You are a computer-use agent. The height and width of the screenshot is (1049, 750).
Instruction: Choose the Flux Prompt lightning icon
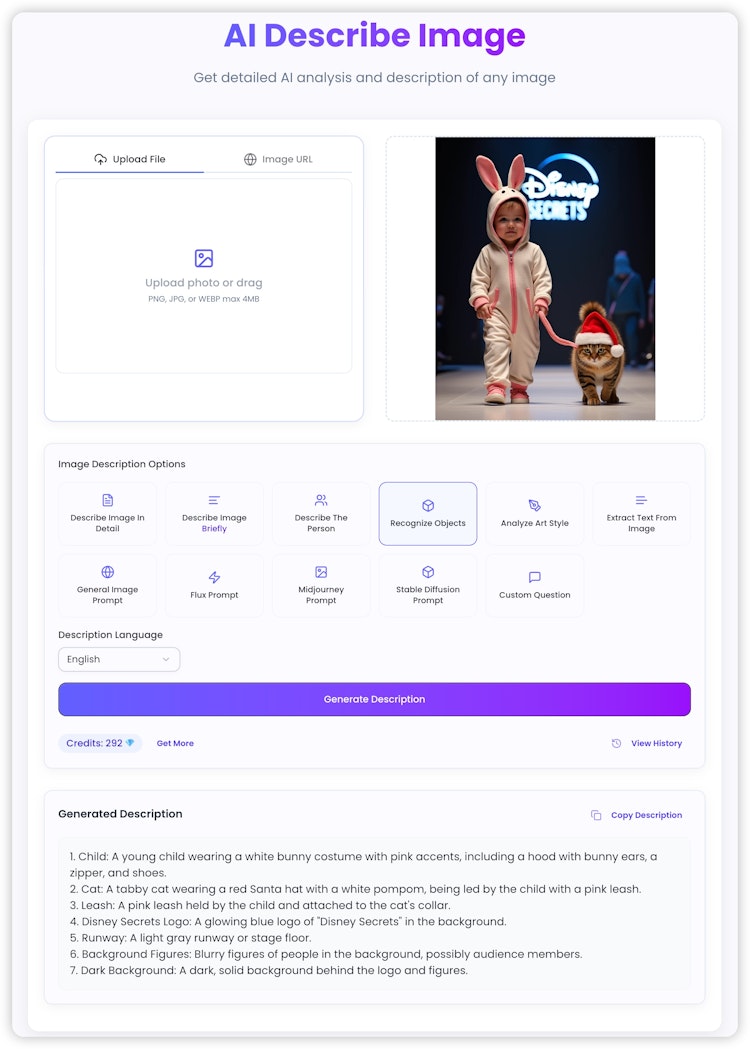(214, 577)
